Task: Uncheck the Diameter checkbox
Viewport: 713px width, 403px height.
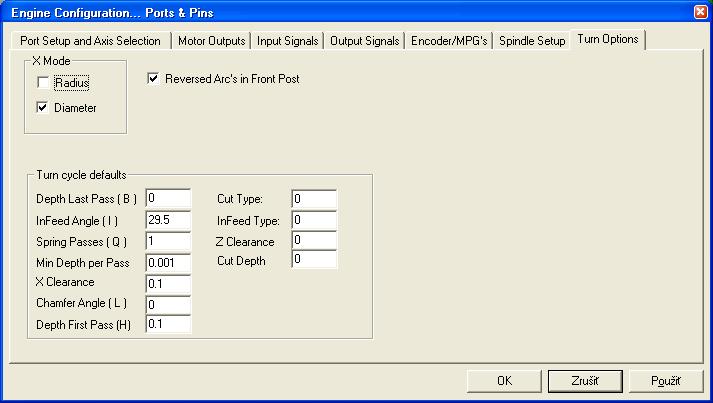Action: tap(43, 107)
